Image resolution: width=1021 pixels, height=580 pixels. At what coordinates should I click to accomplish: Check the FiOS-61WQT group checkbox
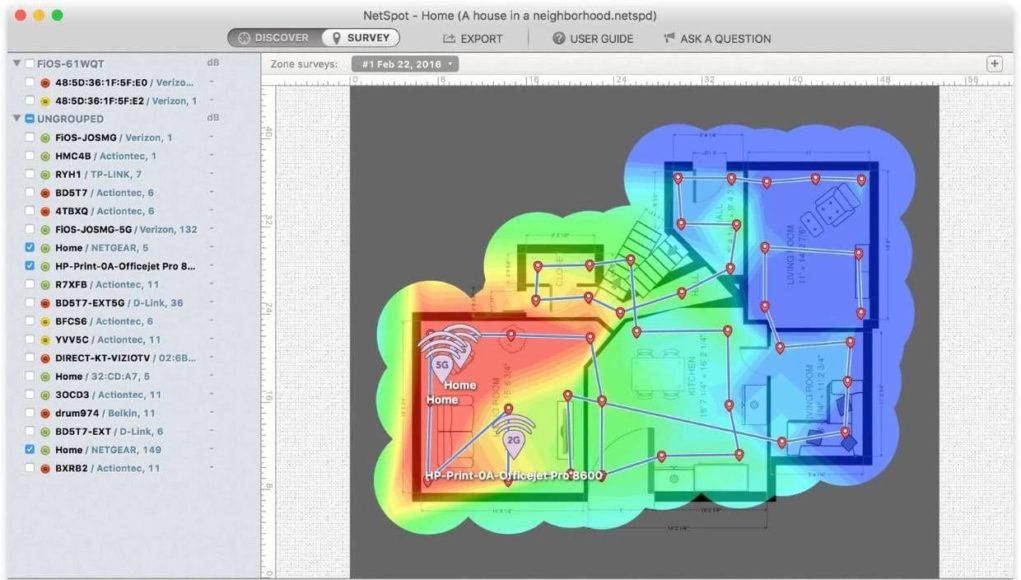tap(29, 64)
